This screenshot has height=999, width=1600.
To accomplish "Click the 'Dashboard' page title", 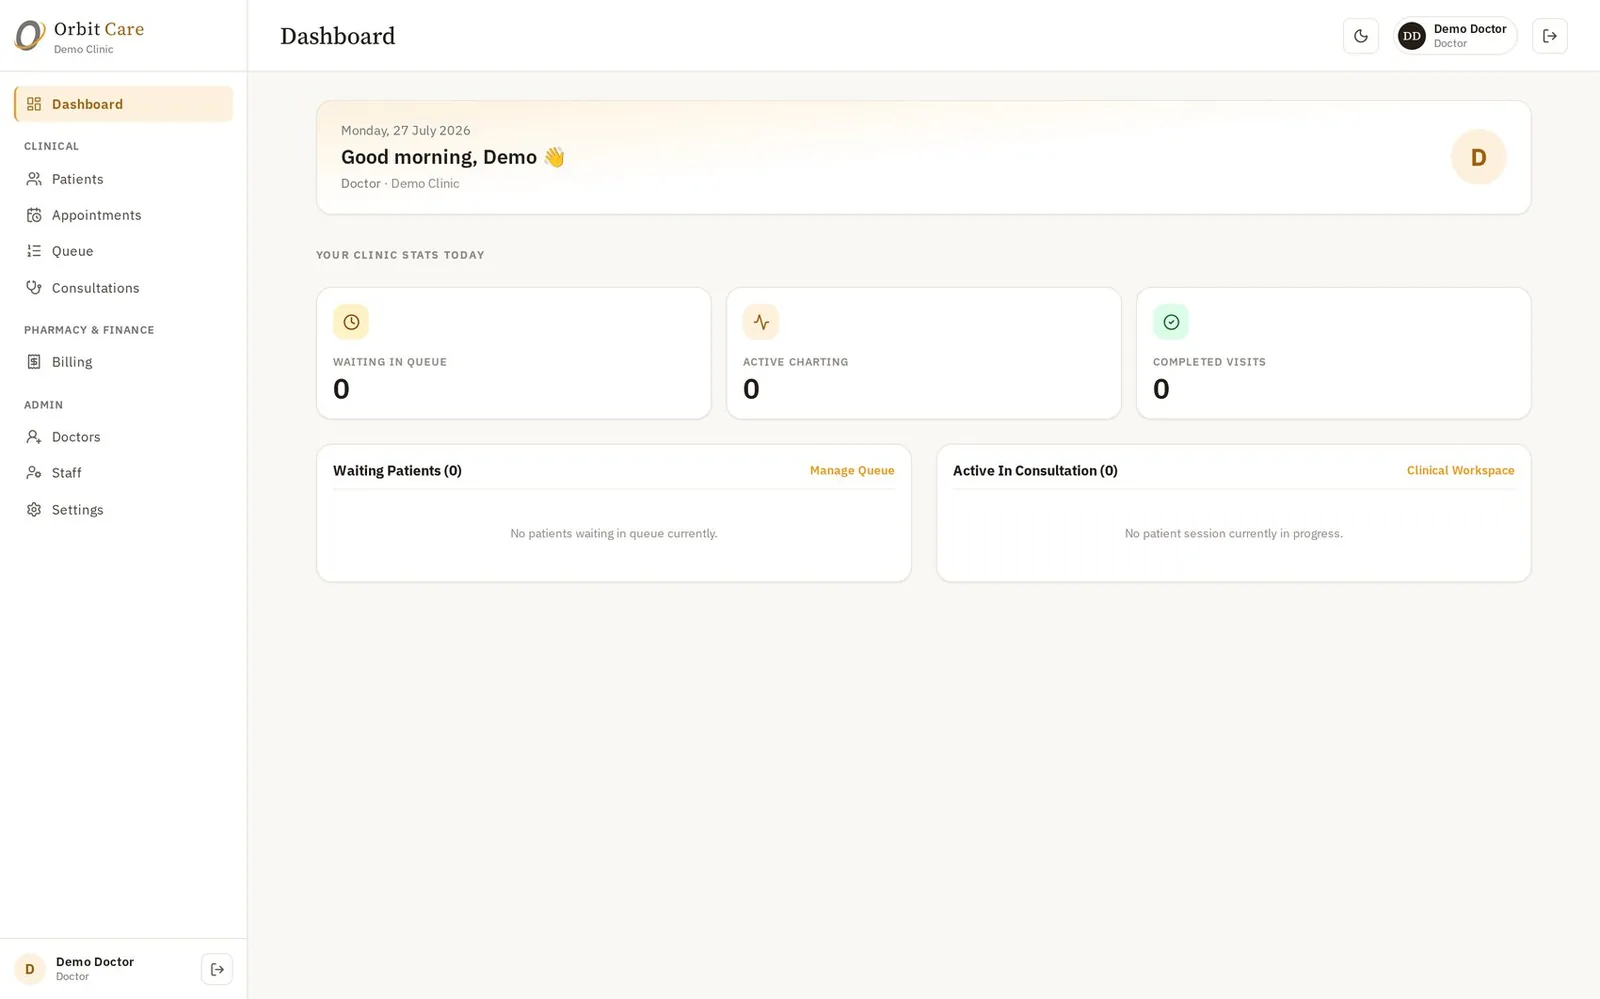I will (338, 36).
